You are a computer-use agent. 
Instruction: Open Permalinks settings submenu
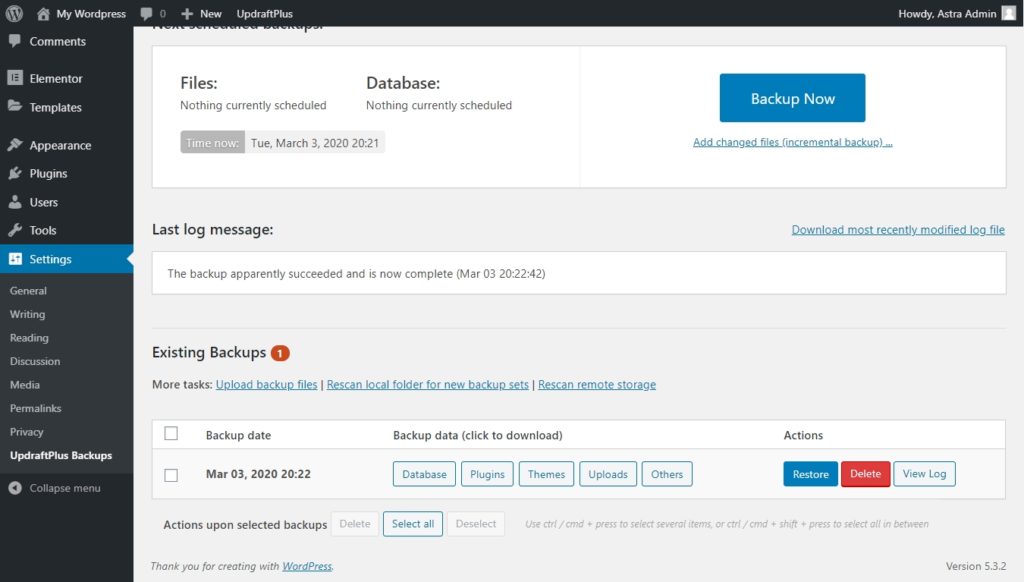click(35, 408)
